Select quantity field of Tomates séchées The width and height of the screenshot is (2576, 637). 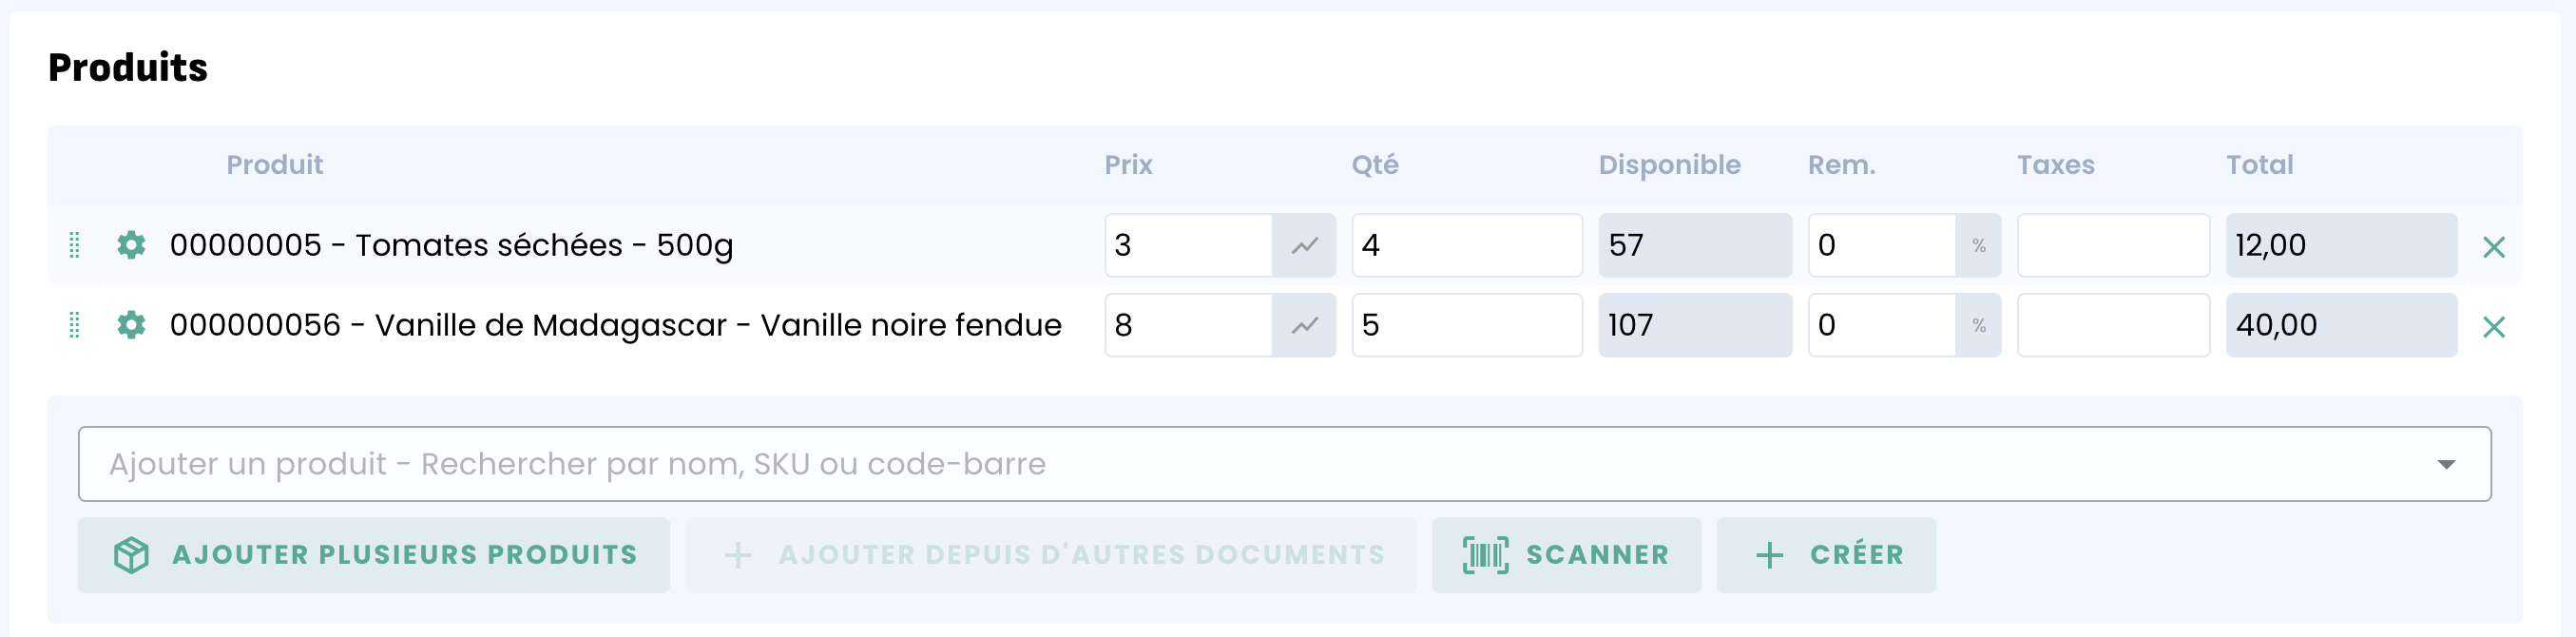1467,245
